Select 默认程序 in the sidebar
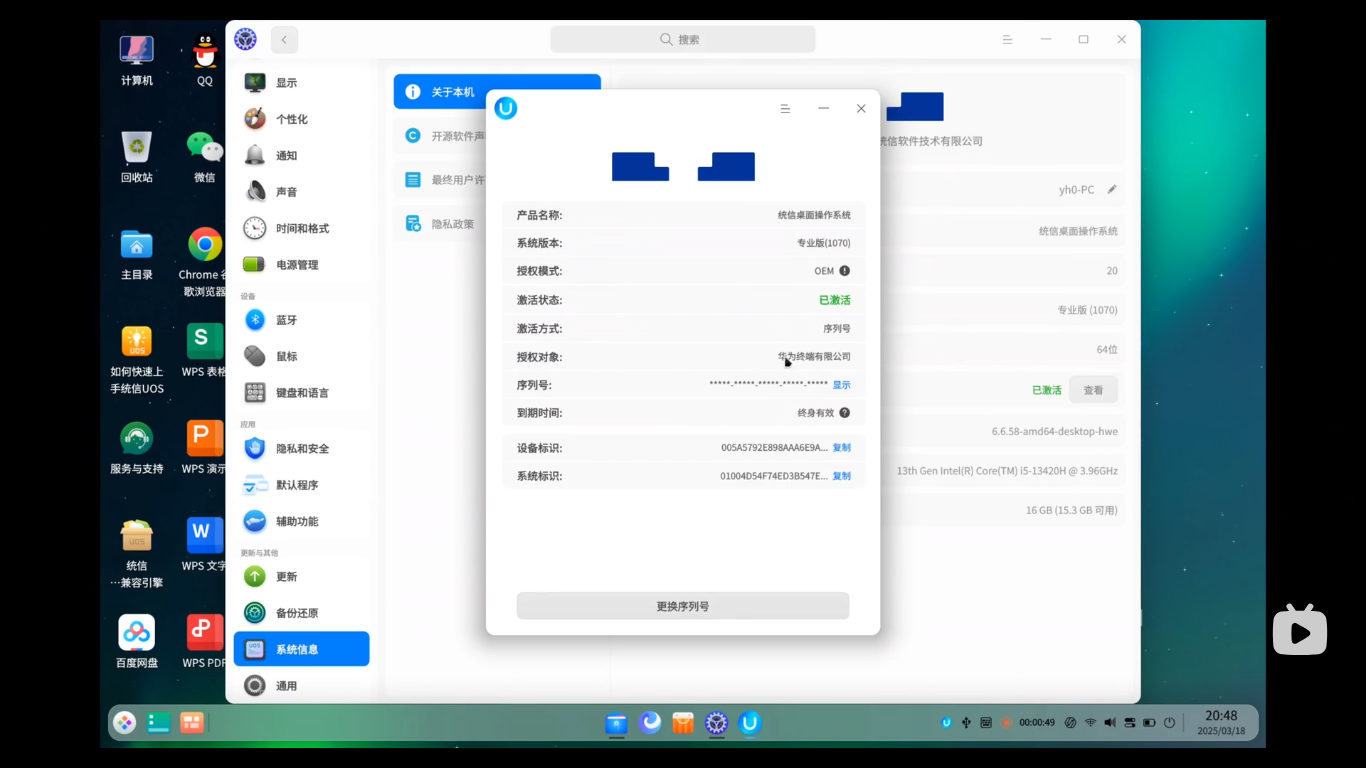 pyautogui.click(x=301, y=485)
